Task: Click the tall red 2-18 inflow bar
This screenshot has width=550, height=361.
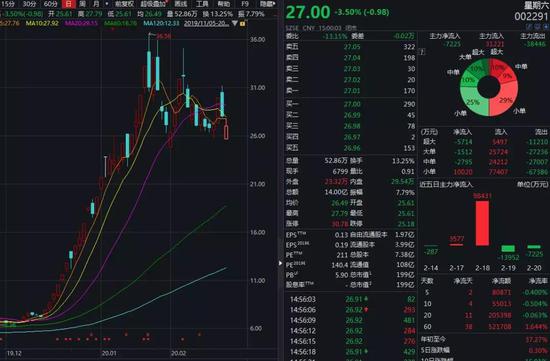Action: tap(482, 223)
